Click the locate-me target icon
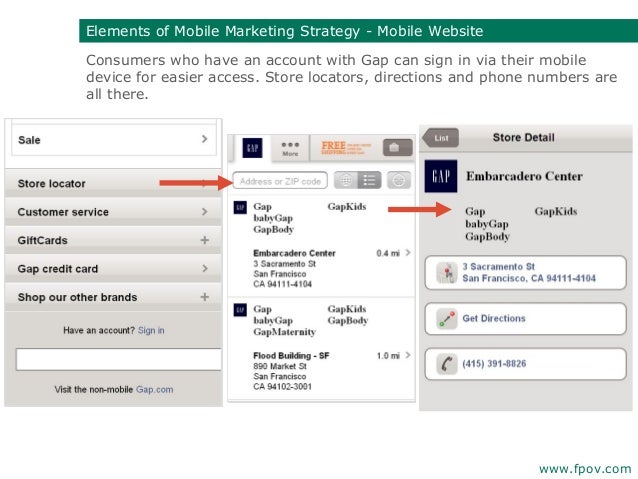 pyautogui.click(x=399, y=180)
